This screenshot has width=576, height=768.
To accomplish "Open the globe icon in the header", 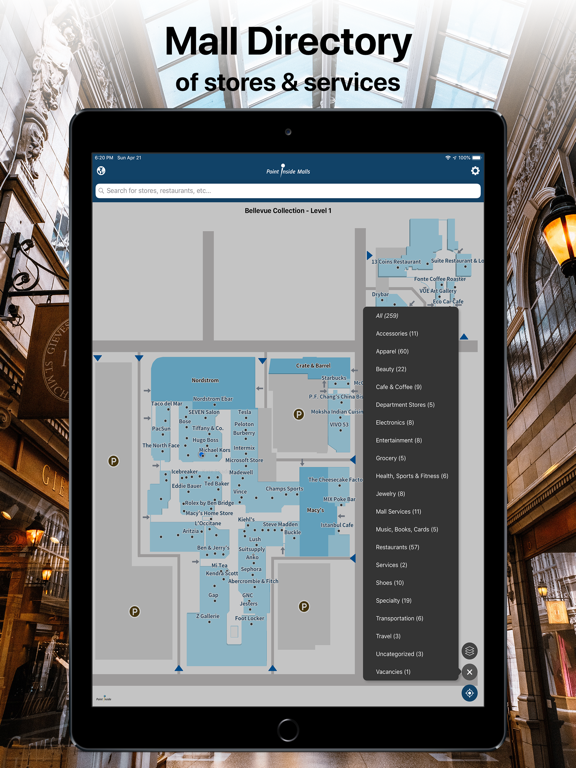I will pyautogui.click(x=101, y=170).
